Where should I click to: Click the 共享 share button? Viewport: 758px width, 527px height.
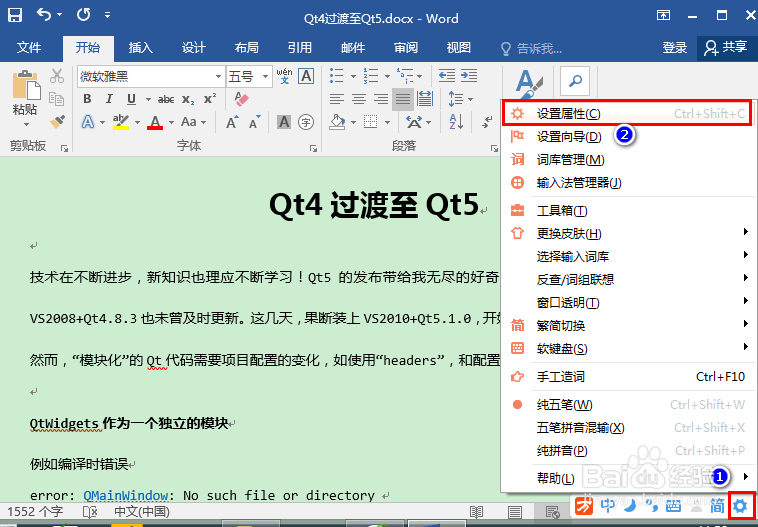726,47
